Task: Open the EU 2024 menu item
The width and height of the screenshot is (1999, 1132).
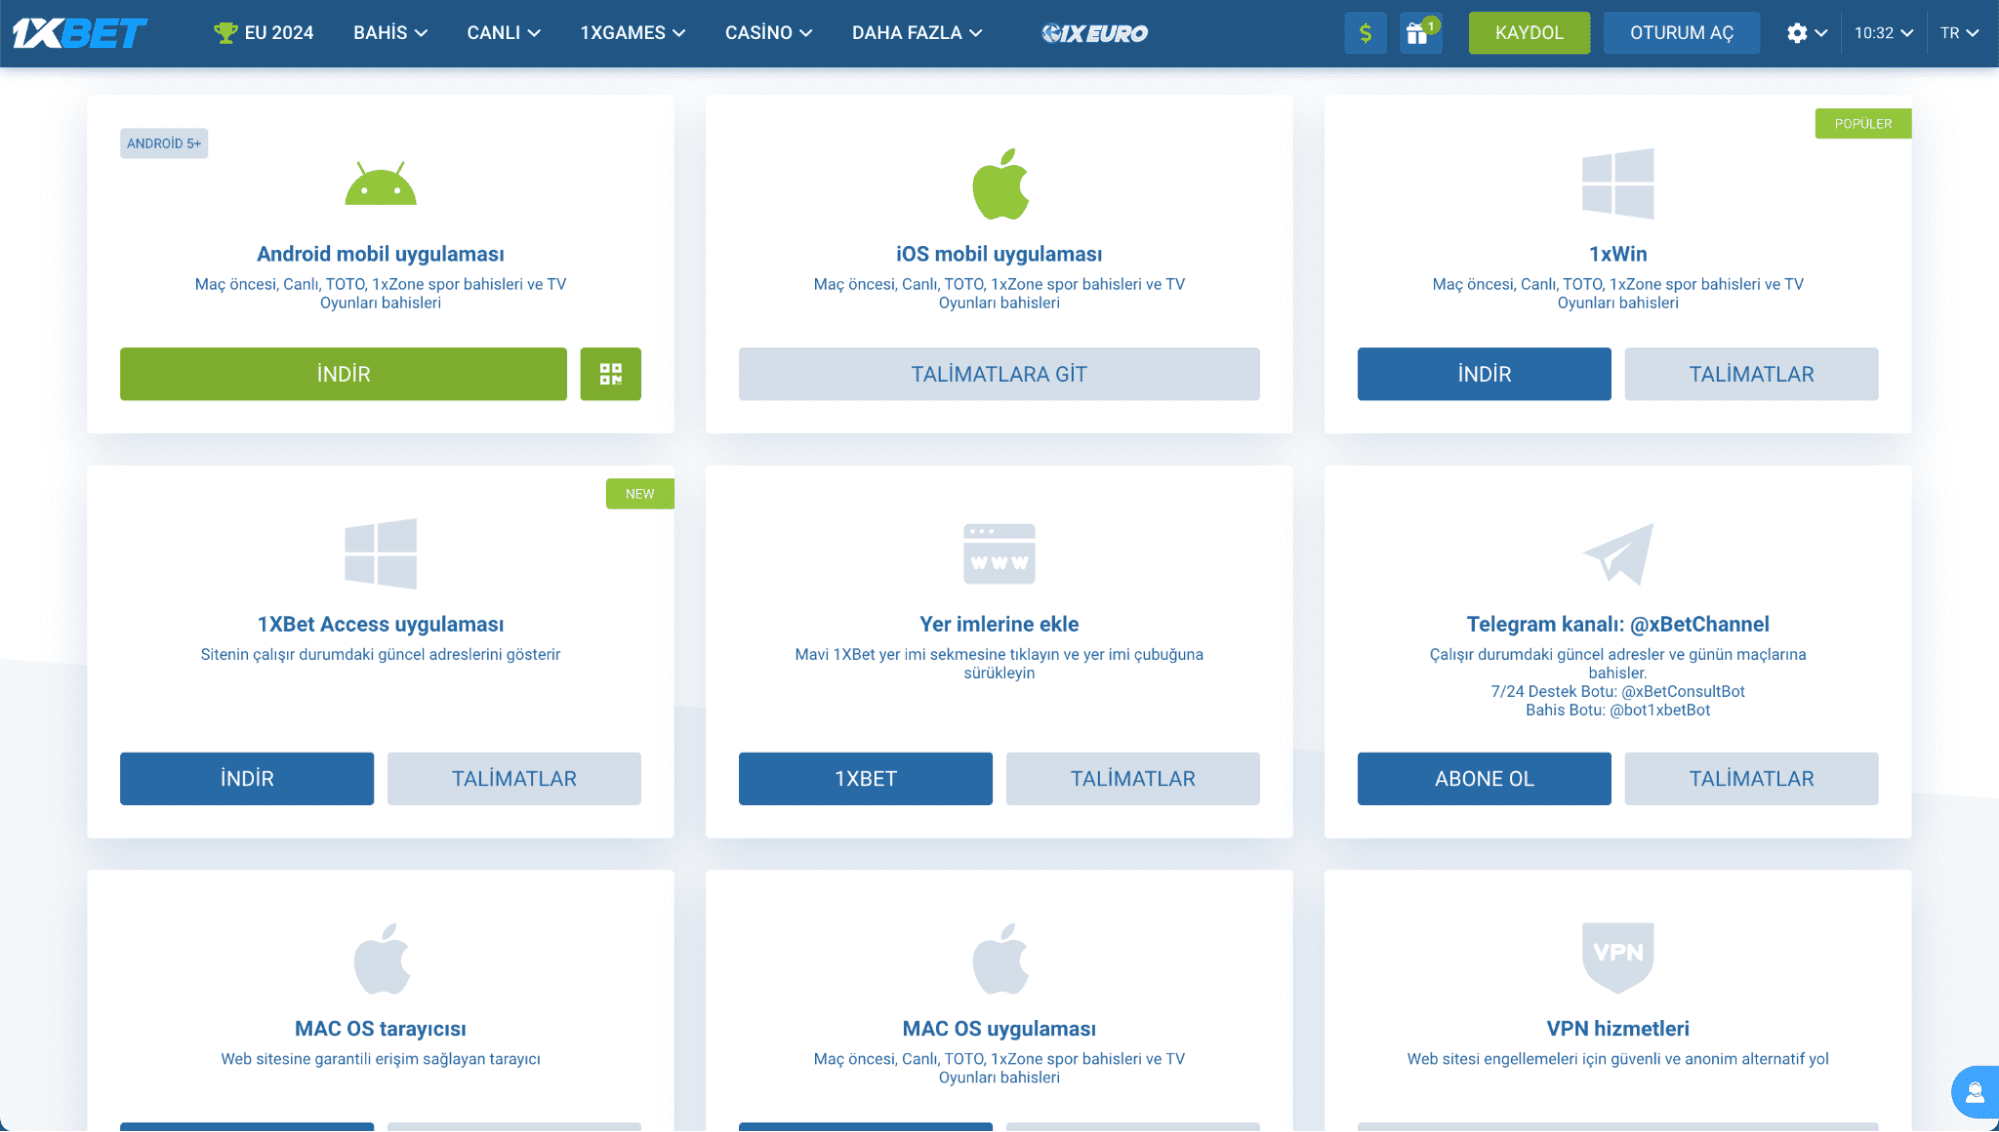Action: tap(264, 33)
